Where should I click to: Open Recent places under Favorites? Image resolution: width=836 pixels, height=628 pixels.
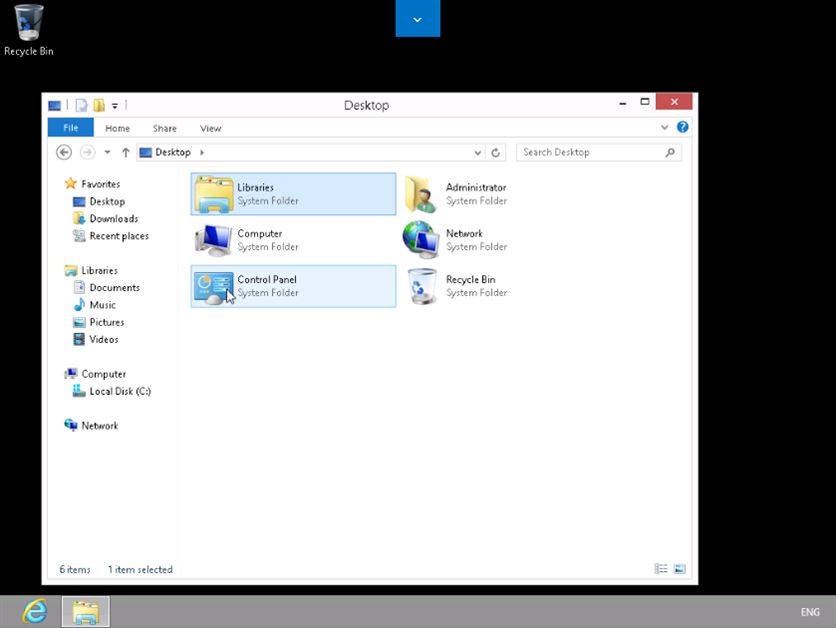coord(119,236)
